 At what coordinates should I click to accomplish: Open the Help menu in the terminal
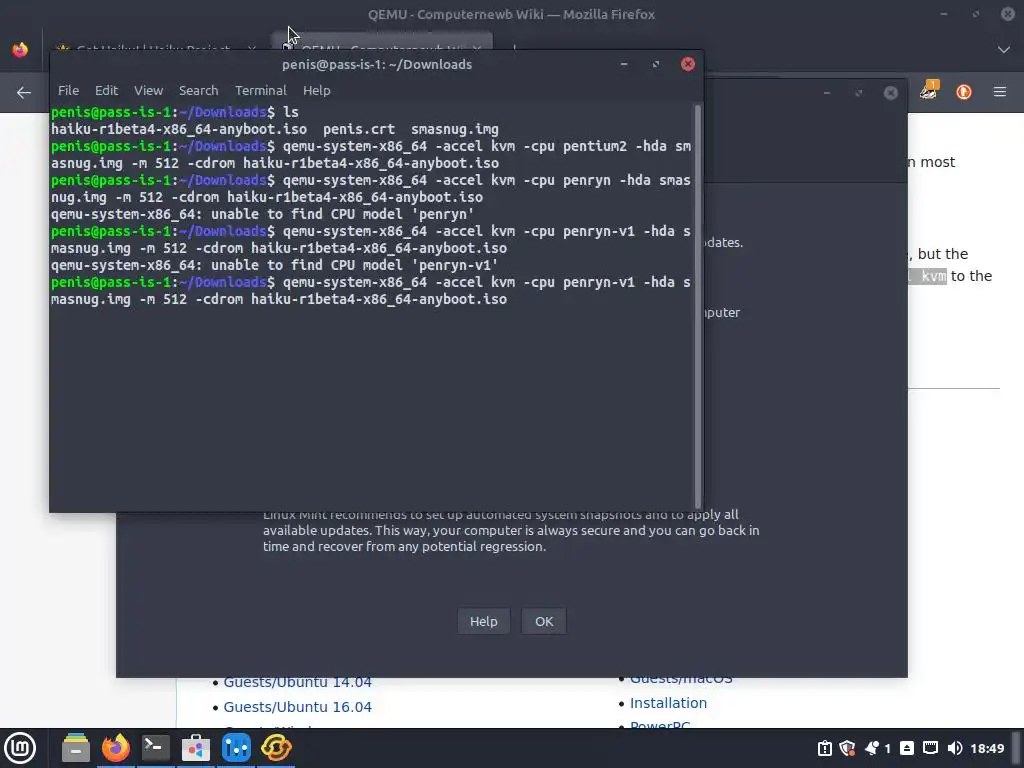pos(317,91)
